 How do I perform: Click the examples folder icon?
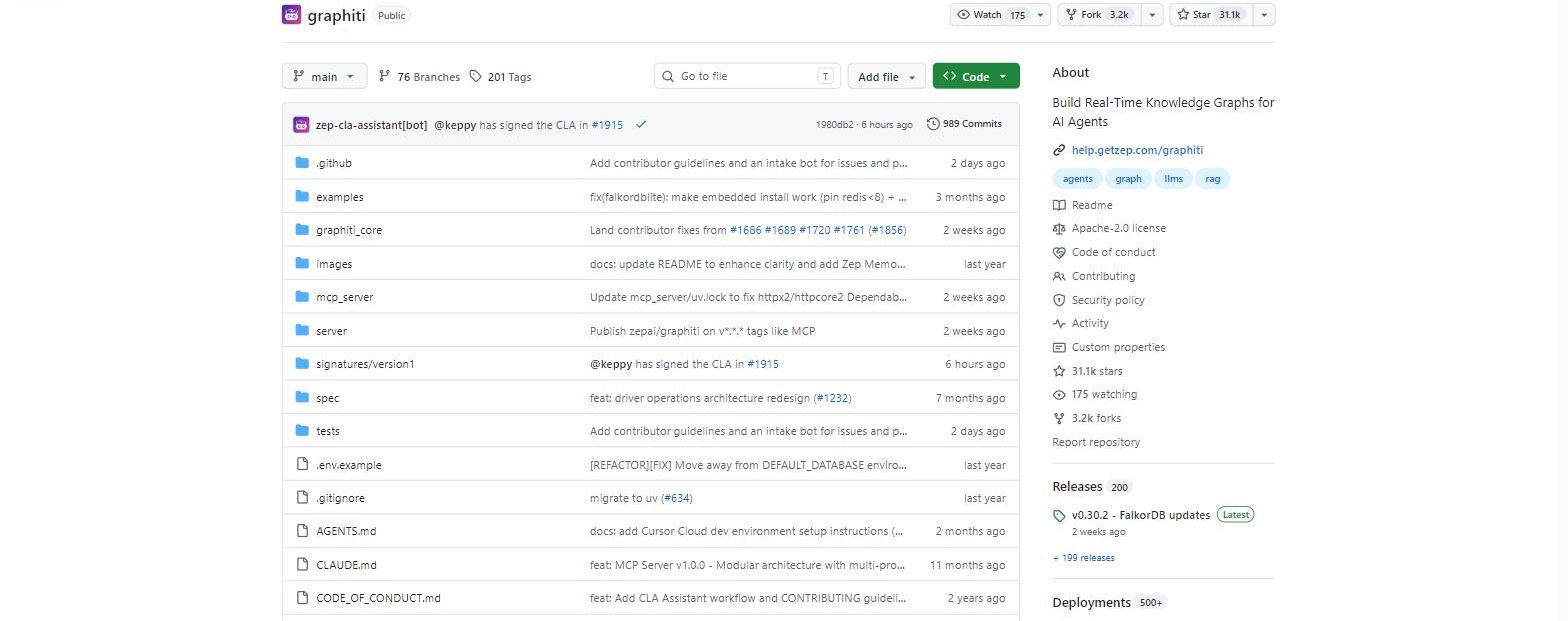(302, 197)
